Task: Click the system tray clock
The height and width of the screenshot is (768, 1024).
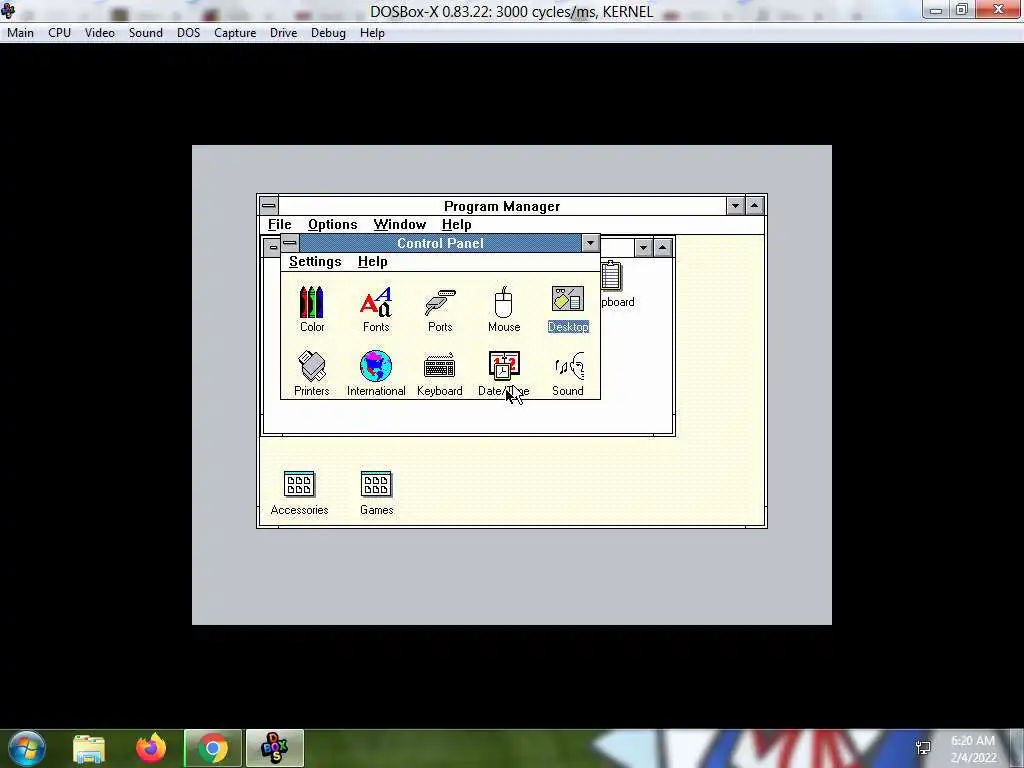Action: point(973,749)
